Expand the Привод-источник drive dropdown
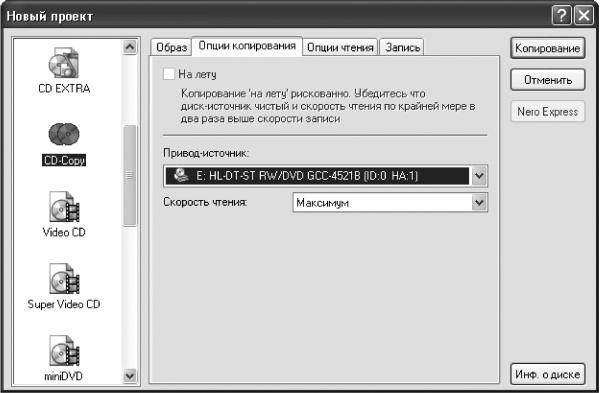The width and height of the screenshot is (600, 393). coord(479,176)
